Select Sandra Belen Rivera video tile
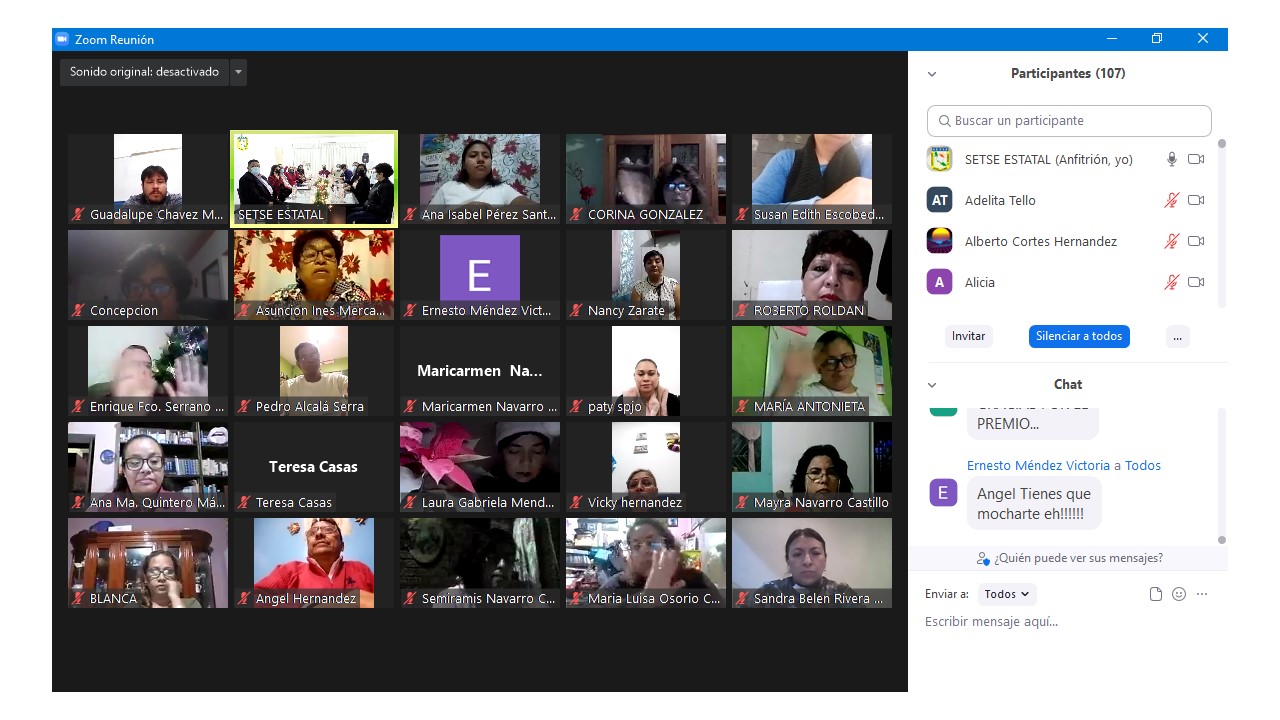This screenshot has height=720, width=1280. (812, 563)
